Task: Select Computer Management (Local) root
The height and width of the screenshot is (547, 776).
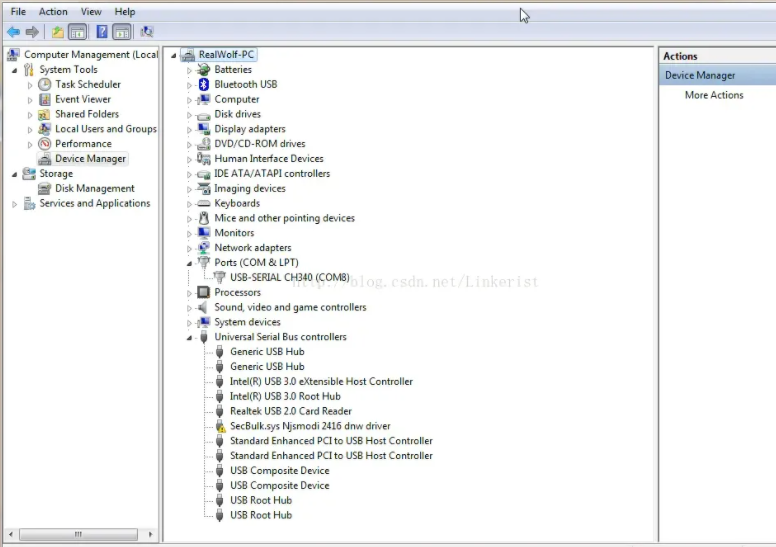Action: point(91,54)
